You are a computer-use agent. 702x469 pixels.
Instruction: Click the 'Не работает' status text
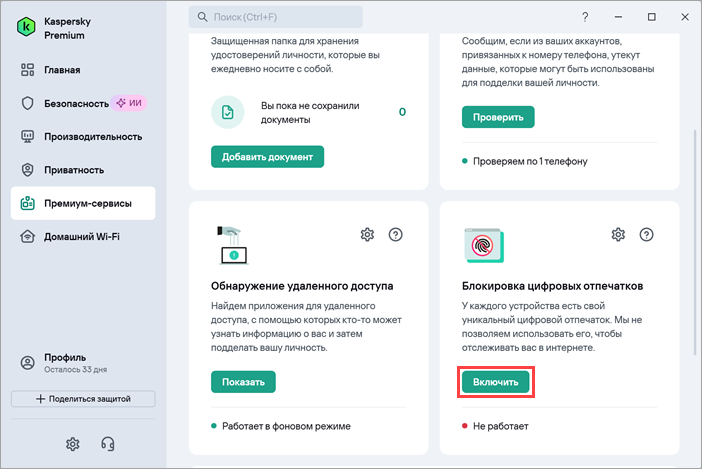(x=501, y=426)
